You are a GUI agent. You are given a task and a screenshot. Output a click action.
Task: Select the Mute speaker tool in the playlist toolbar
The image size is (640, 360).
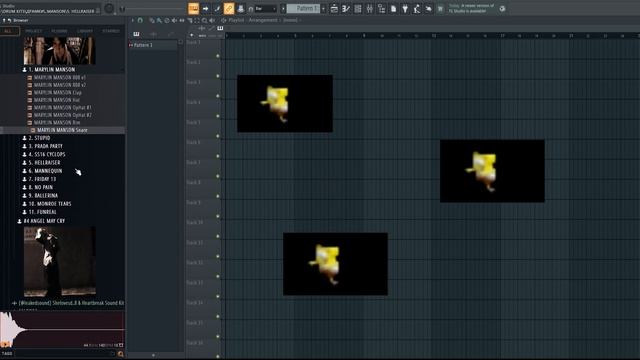[174, 20]
